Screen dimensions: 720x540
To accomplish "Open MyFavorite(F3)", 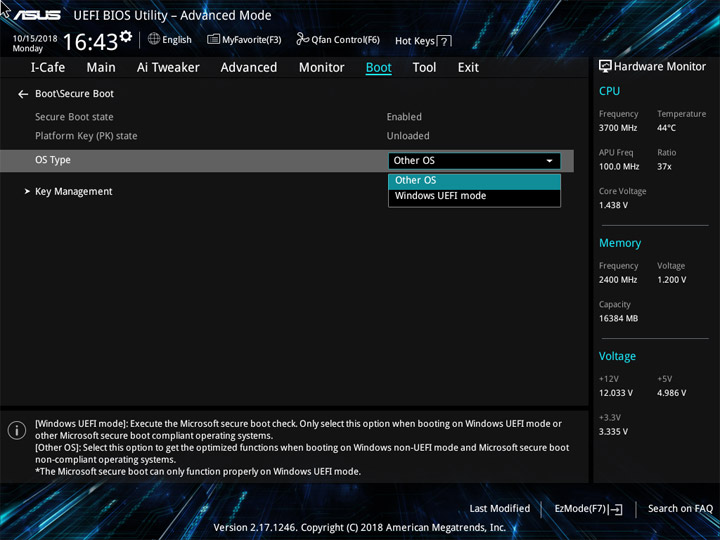I will [252, 39].
